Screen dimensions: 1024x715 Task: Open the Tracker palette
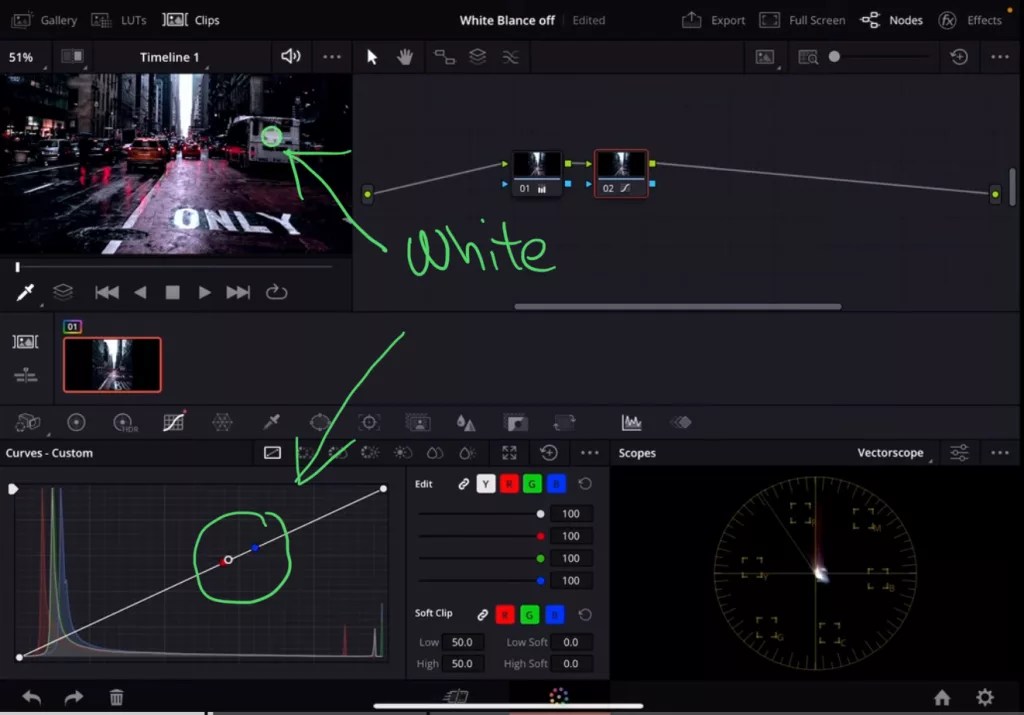(370, 422)
